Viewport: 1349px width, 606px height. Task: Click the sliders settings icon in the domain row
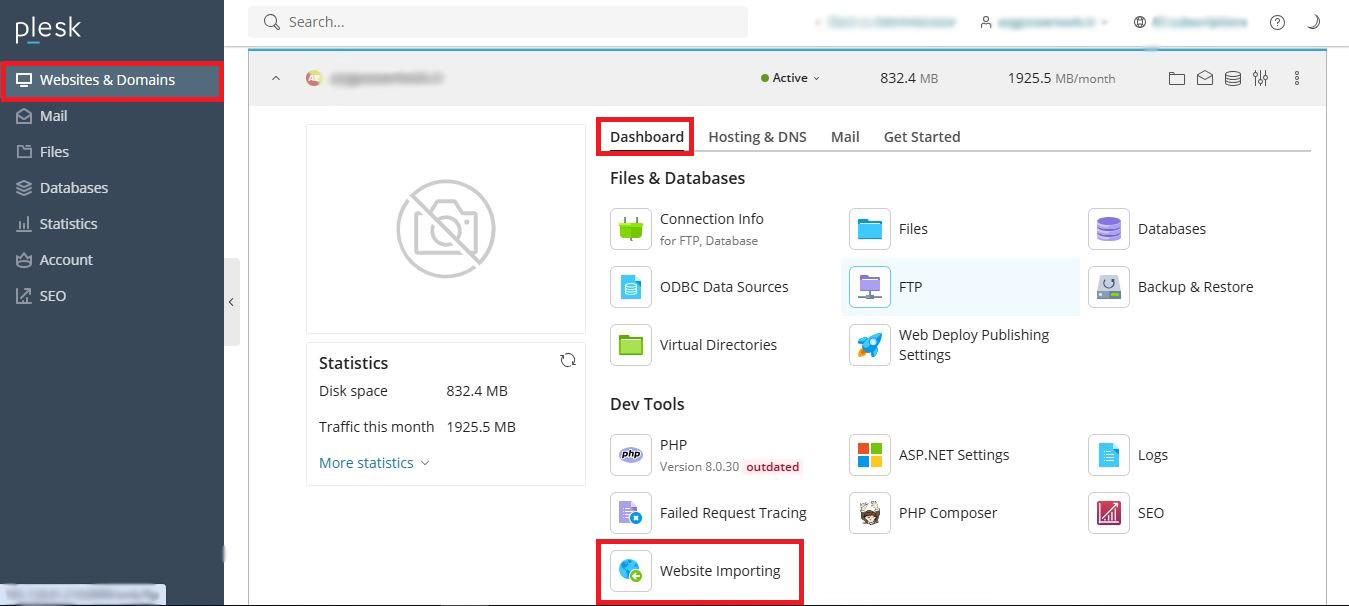coord(1261,78)
